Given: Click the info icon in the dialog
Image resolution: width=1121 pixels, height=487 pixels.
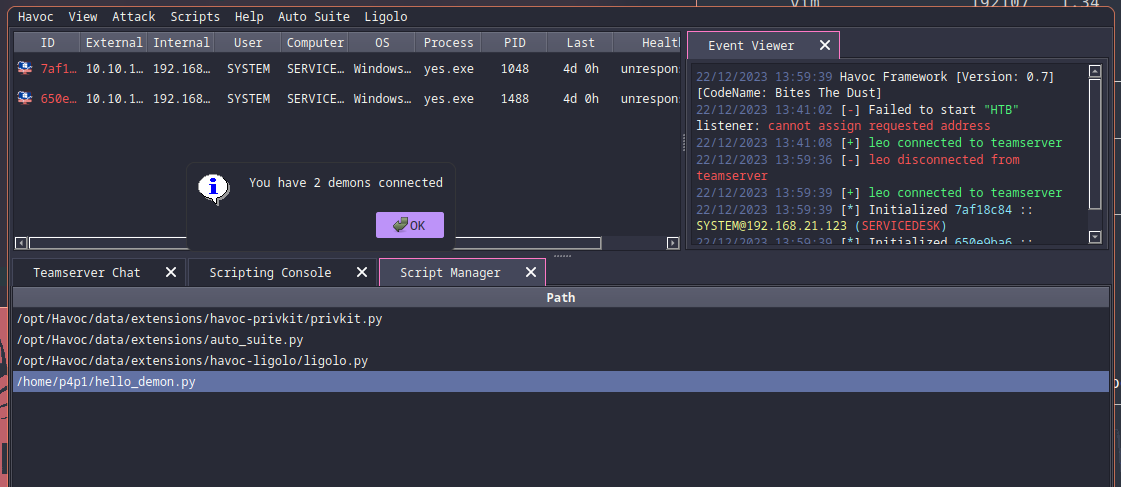Looking at the screenshot, I should click(213, 186).
